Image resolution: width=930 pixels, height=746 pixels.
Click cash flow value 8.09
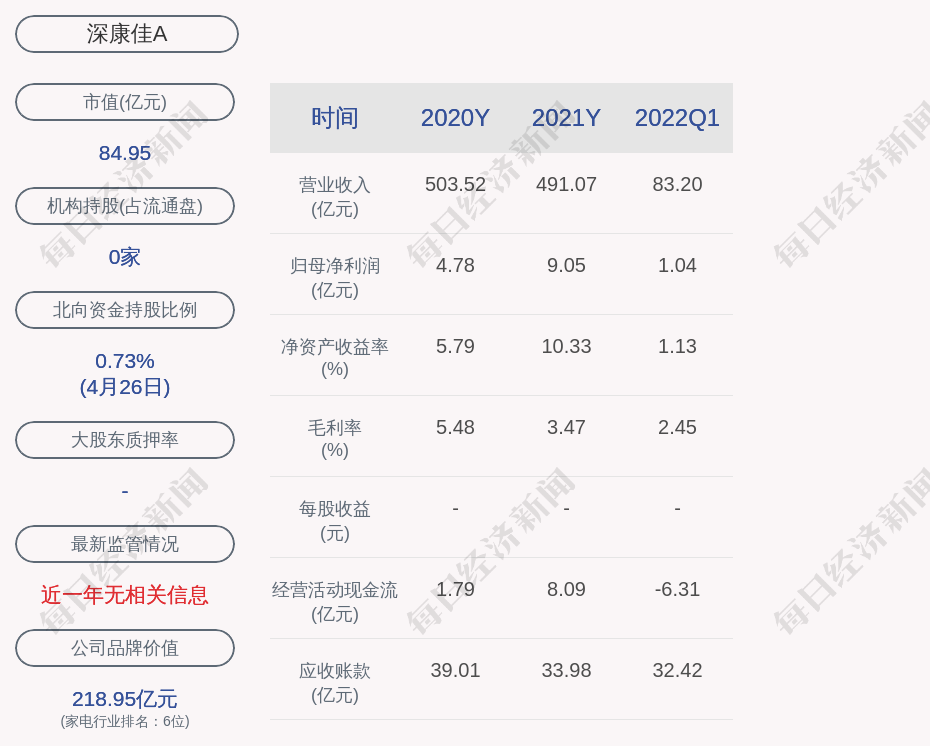[x=566, y=589]
